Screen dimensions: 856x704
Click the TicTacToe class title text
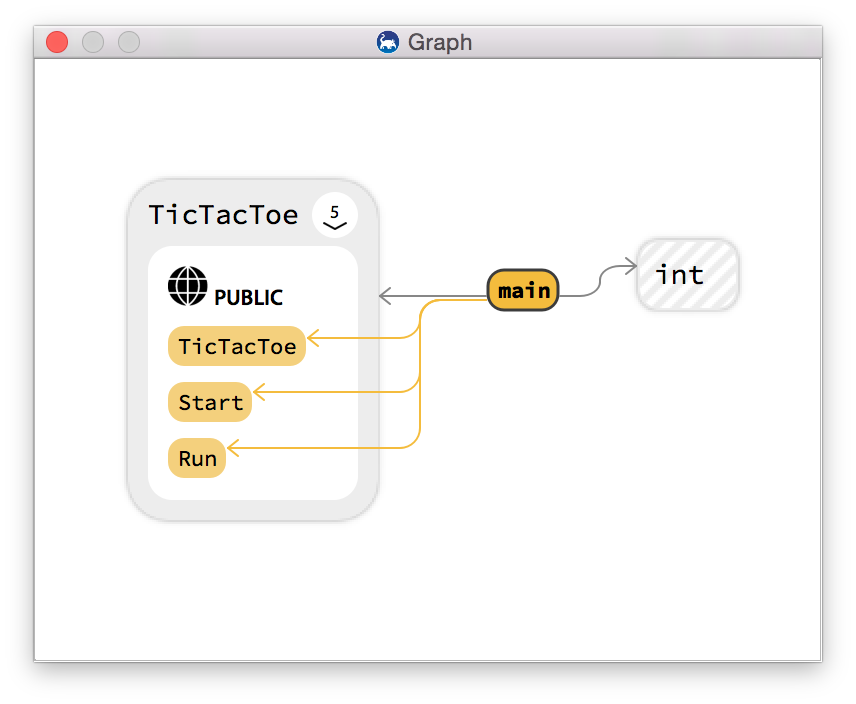[x=223, y=214]
